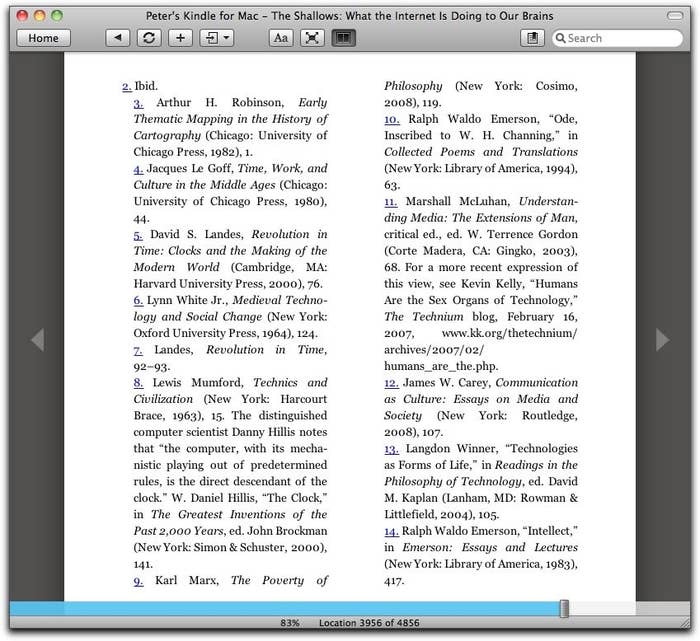The width and height of the screenshot is (700, 641).
Task: Follow footnote link 2.
Action: (x=127, y=86)
